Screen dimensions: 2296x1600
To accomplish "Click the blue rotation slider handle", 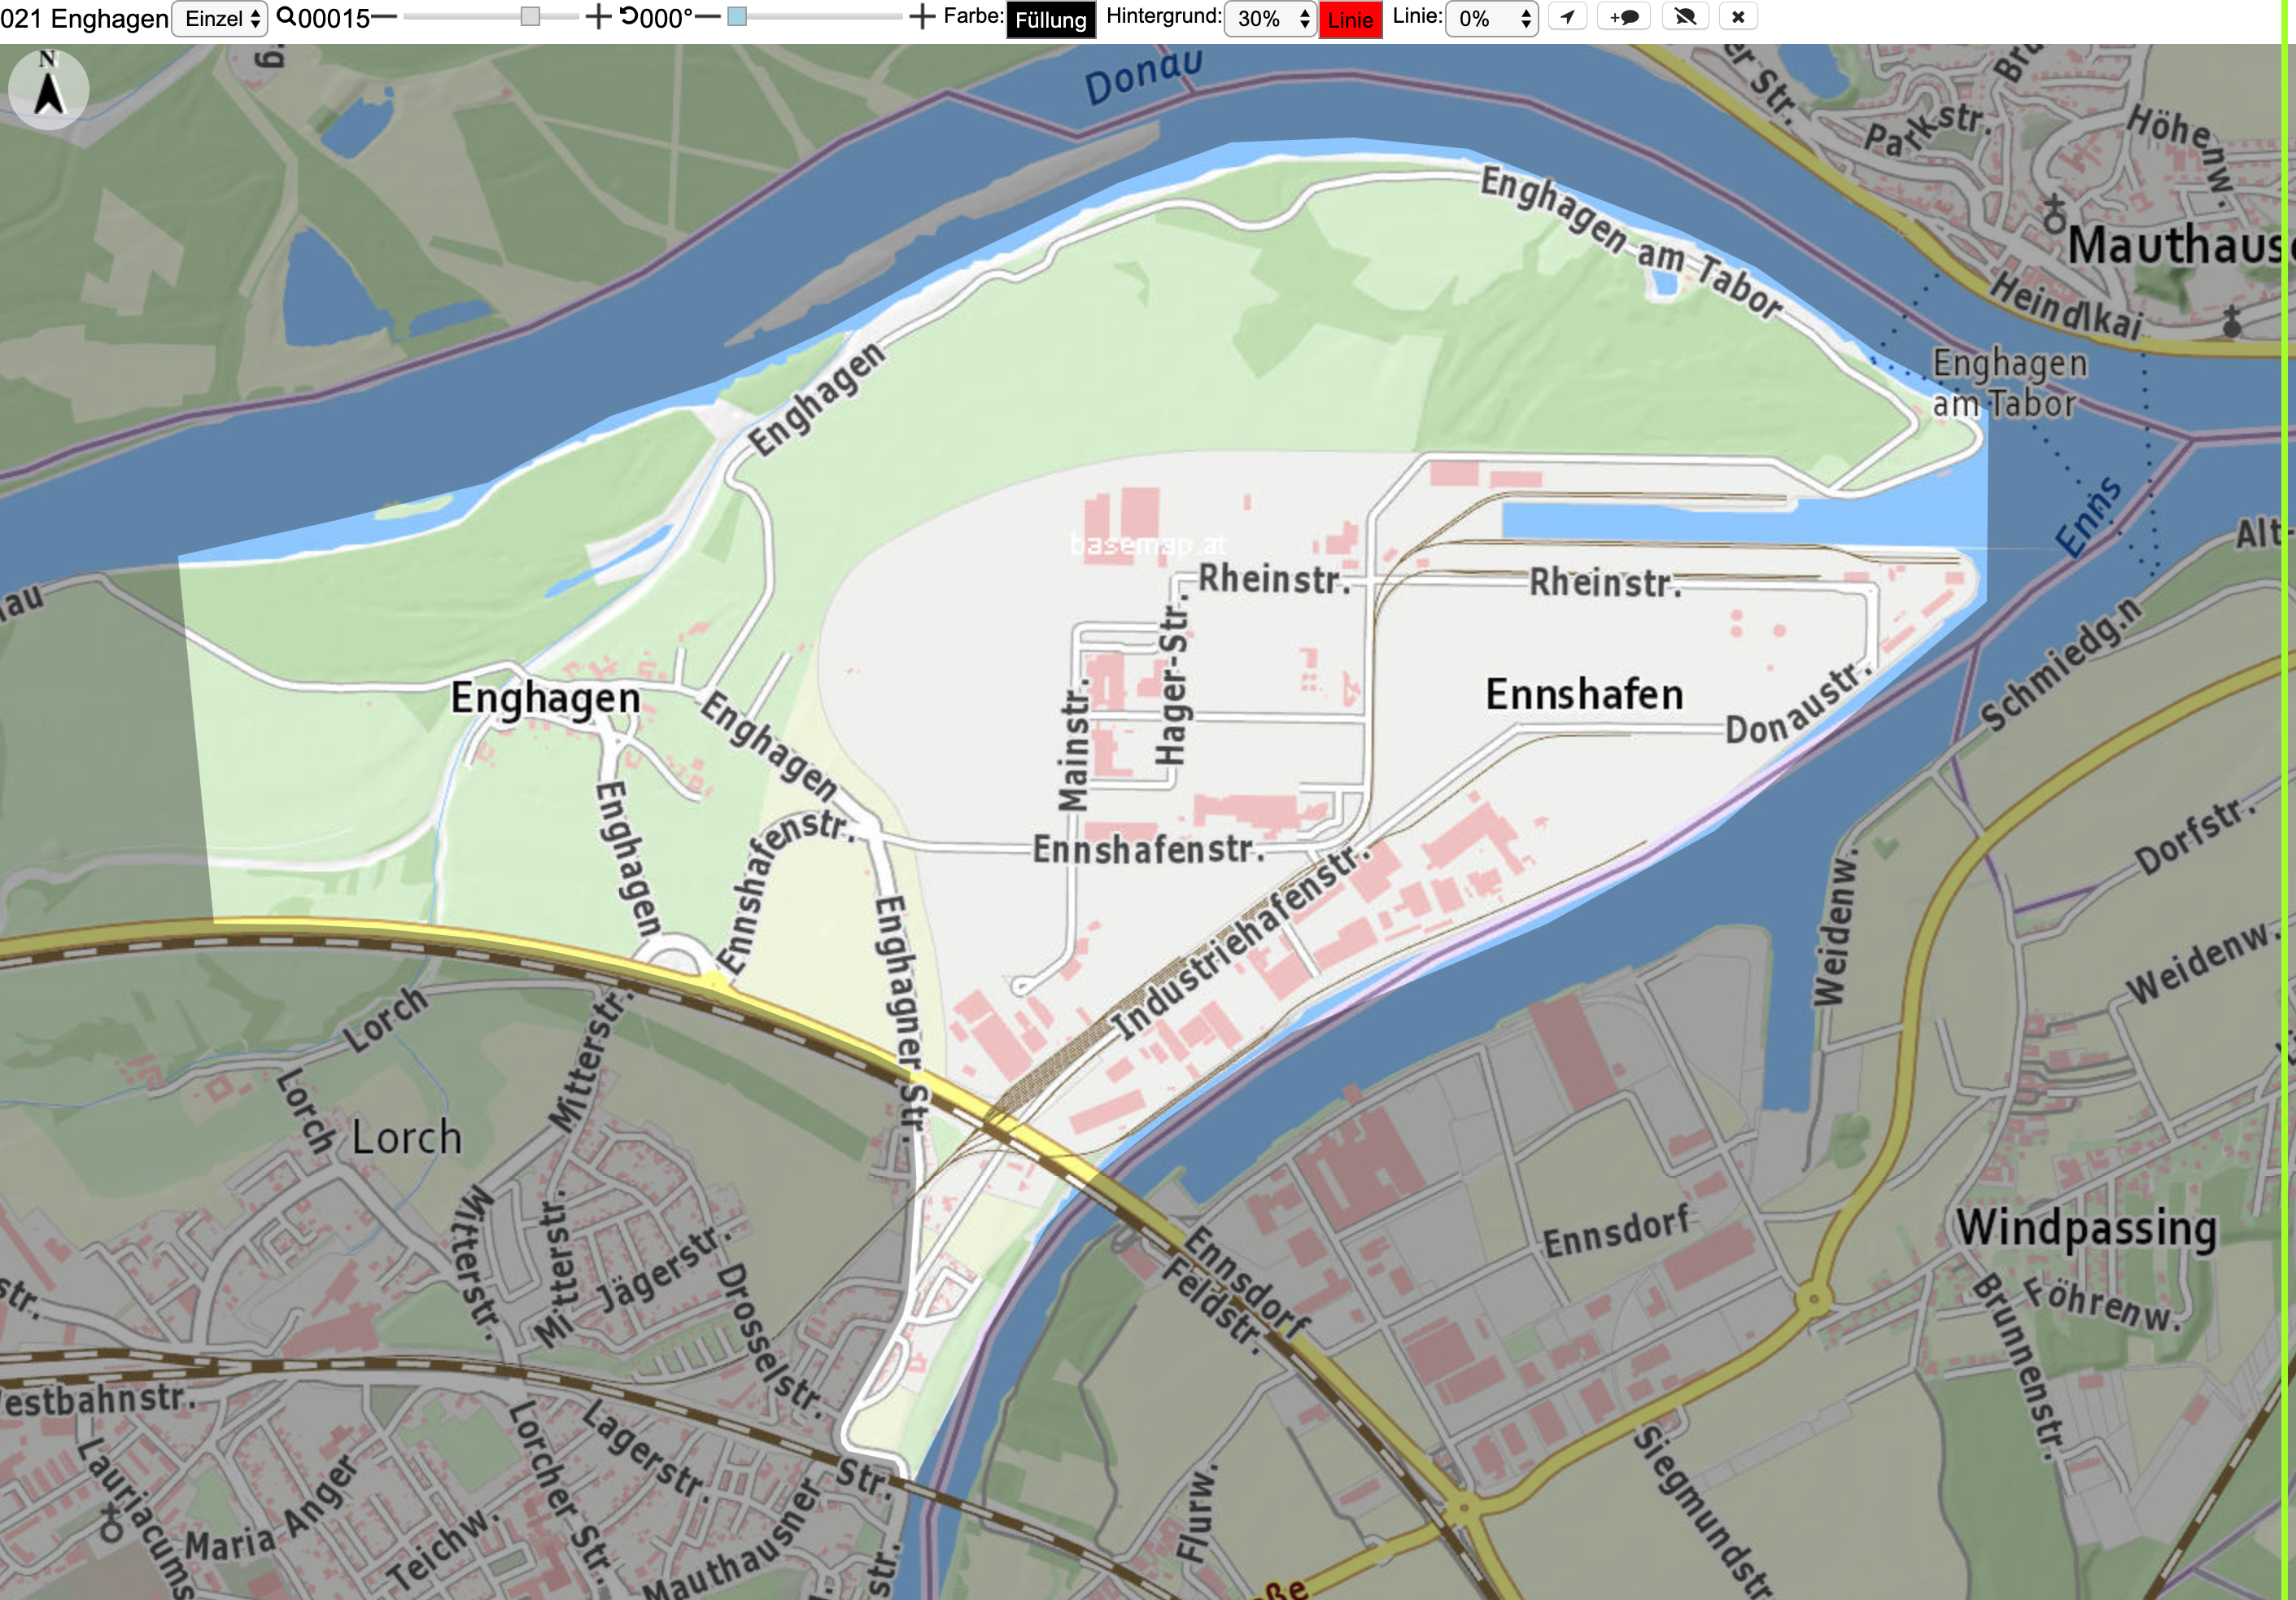I will pos(737,17).
